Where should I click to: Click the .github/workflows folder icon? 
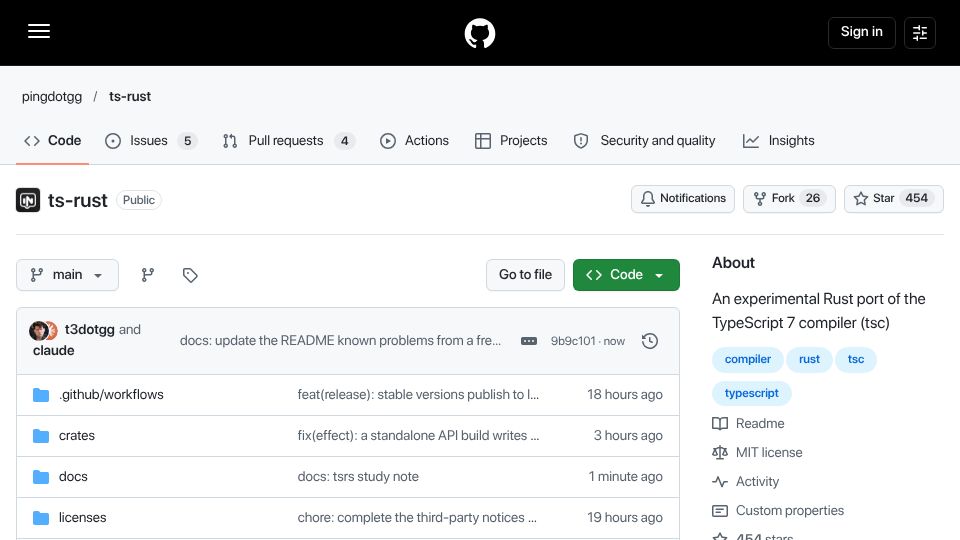click(41, 395)
